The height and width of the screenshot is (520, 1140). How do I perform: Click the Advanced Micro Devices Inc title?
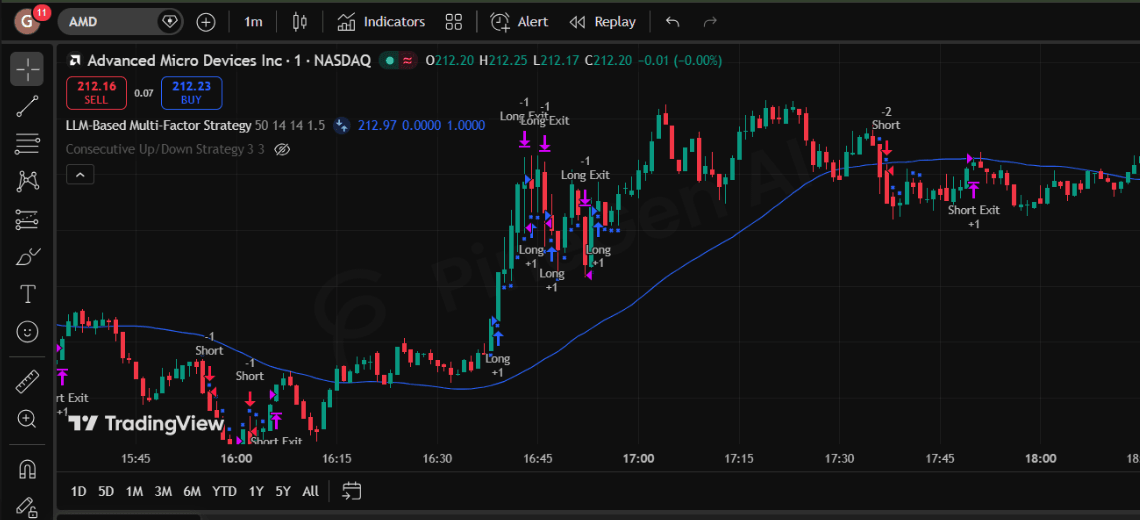(x=184, y=61)
